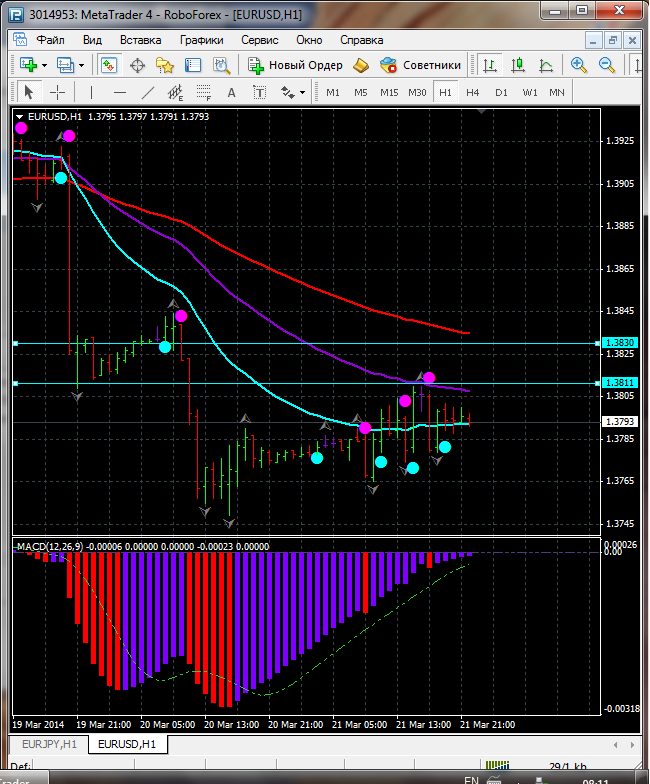Screen dimensions: 650x784
Task: Open the Profiles icon
Action: [65, 65]
